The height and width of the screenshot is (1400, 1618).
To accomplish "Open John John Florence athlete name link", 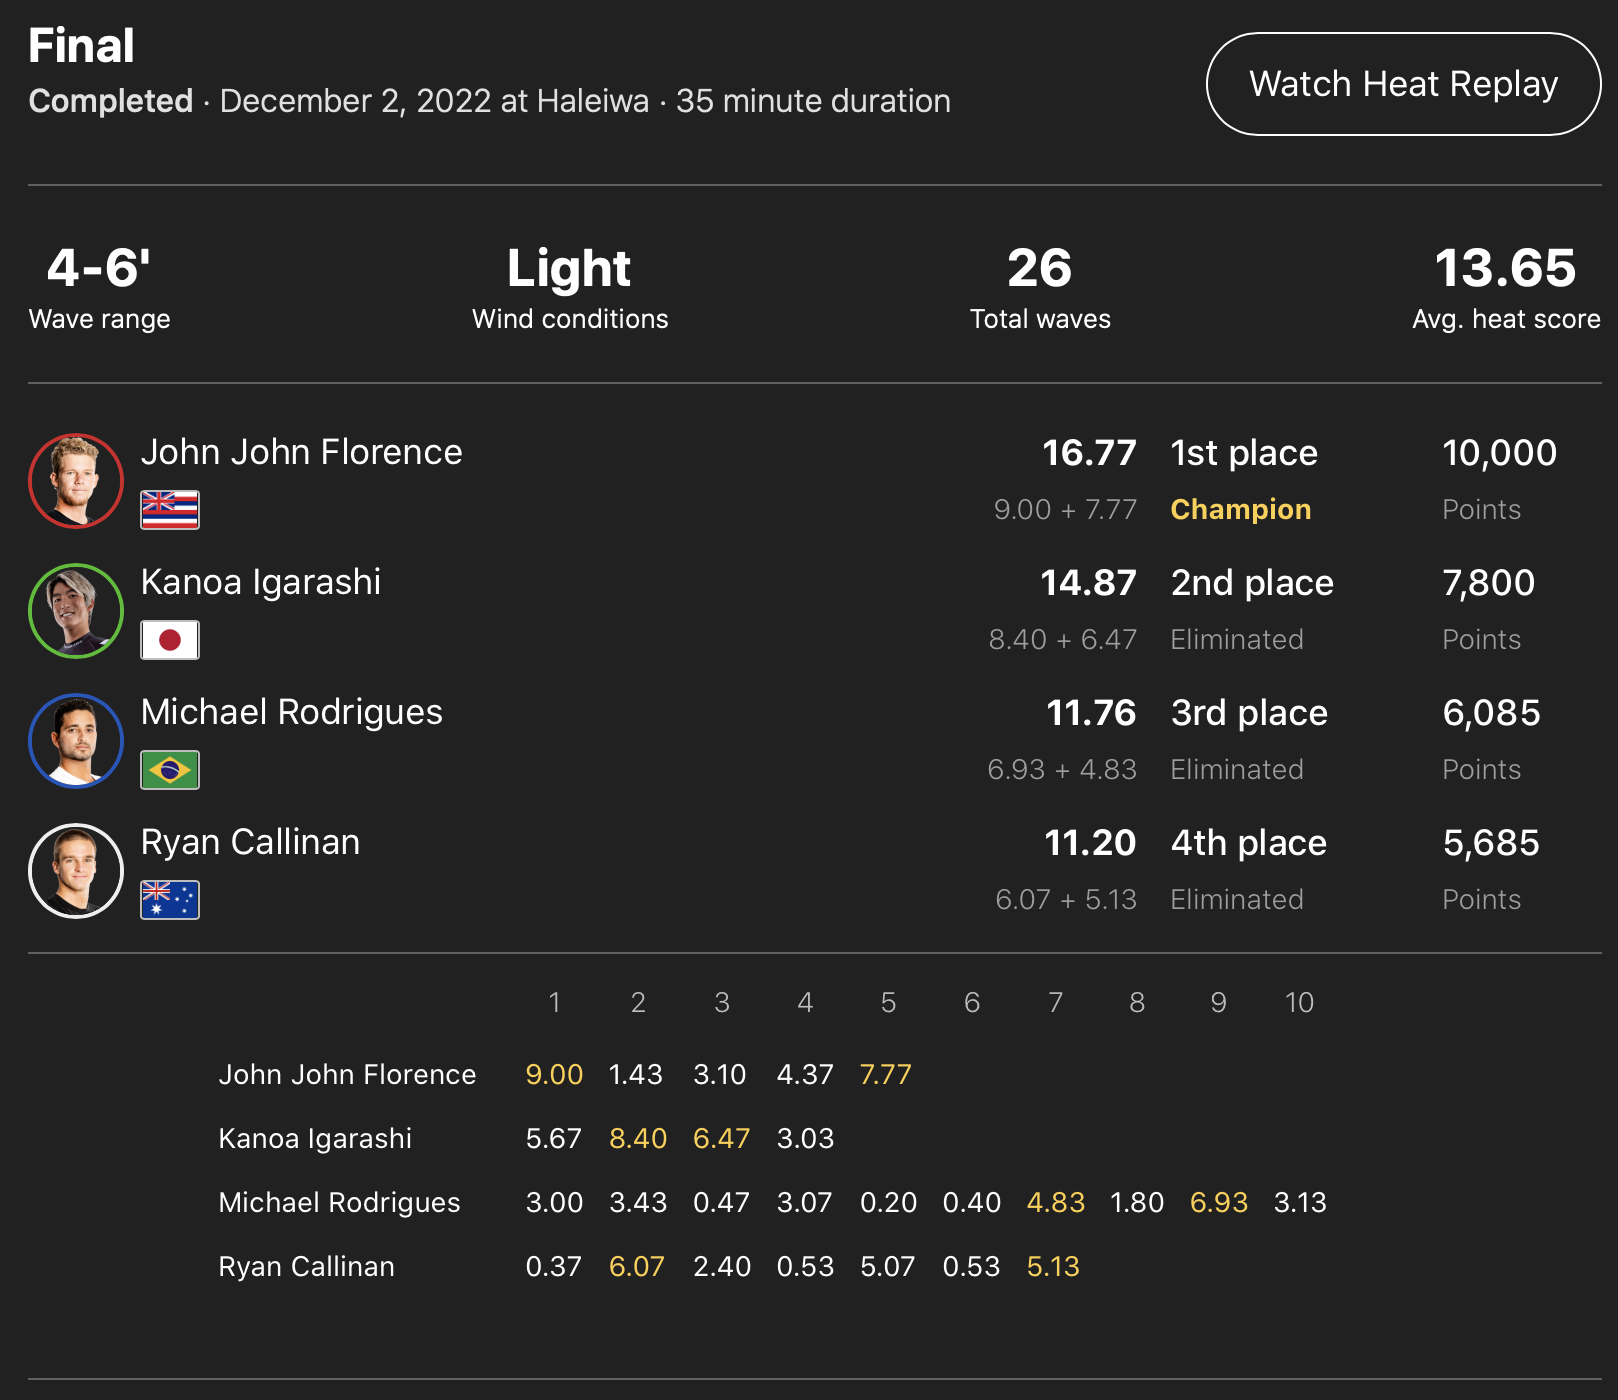I will pos(301,452).
